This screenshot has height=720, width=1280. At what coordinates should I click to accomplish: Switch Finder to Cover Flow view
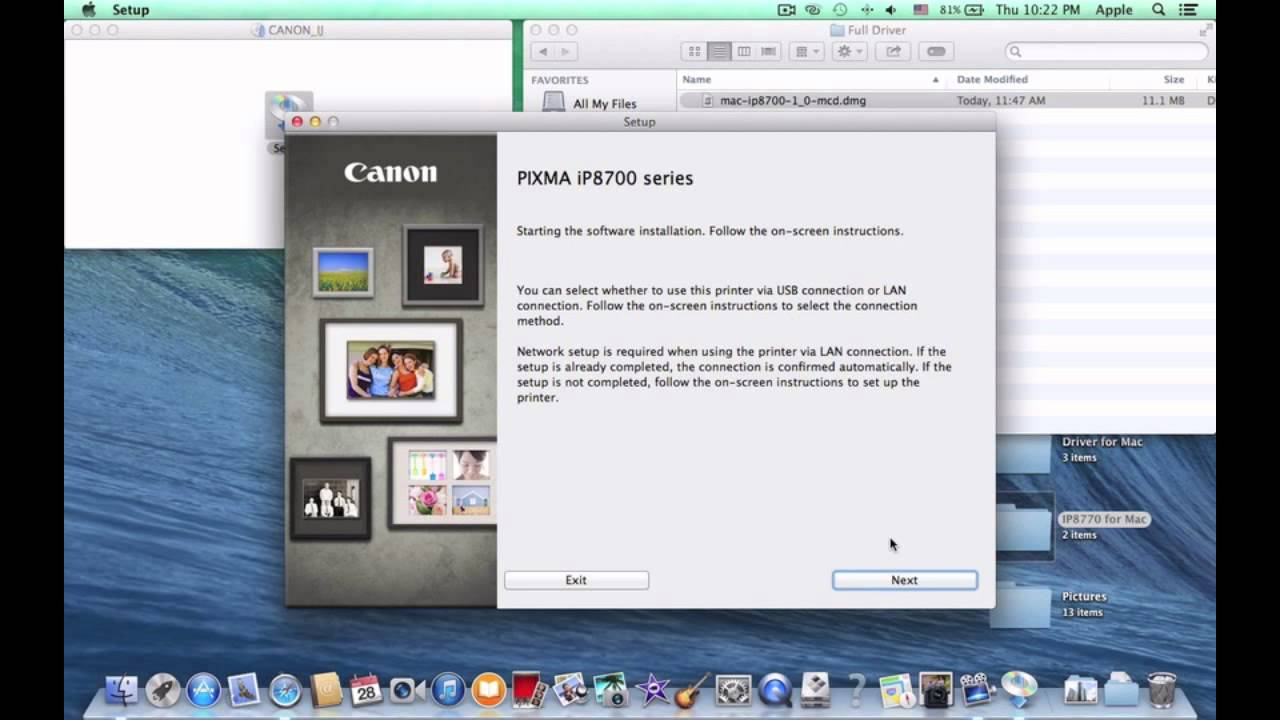(768, 51)
